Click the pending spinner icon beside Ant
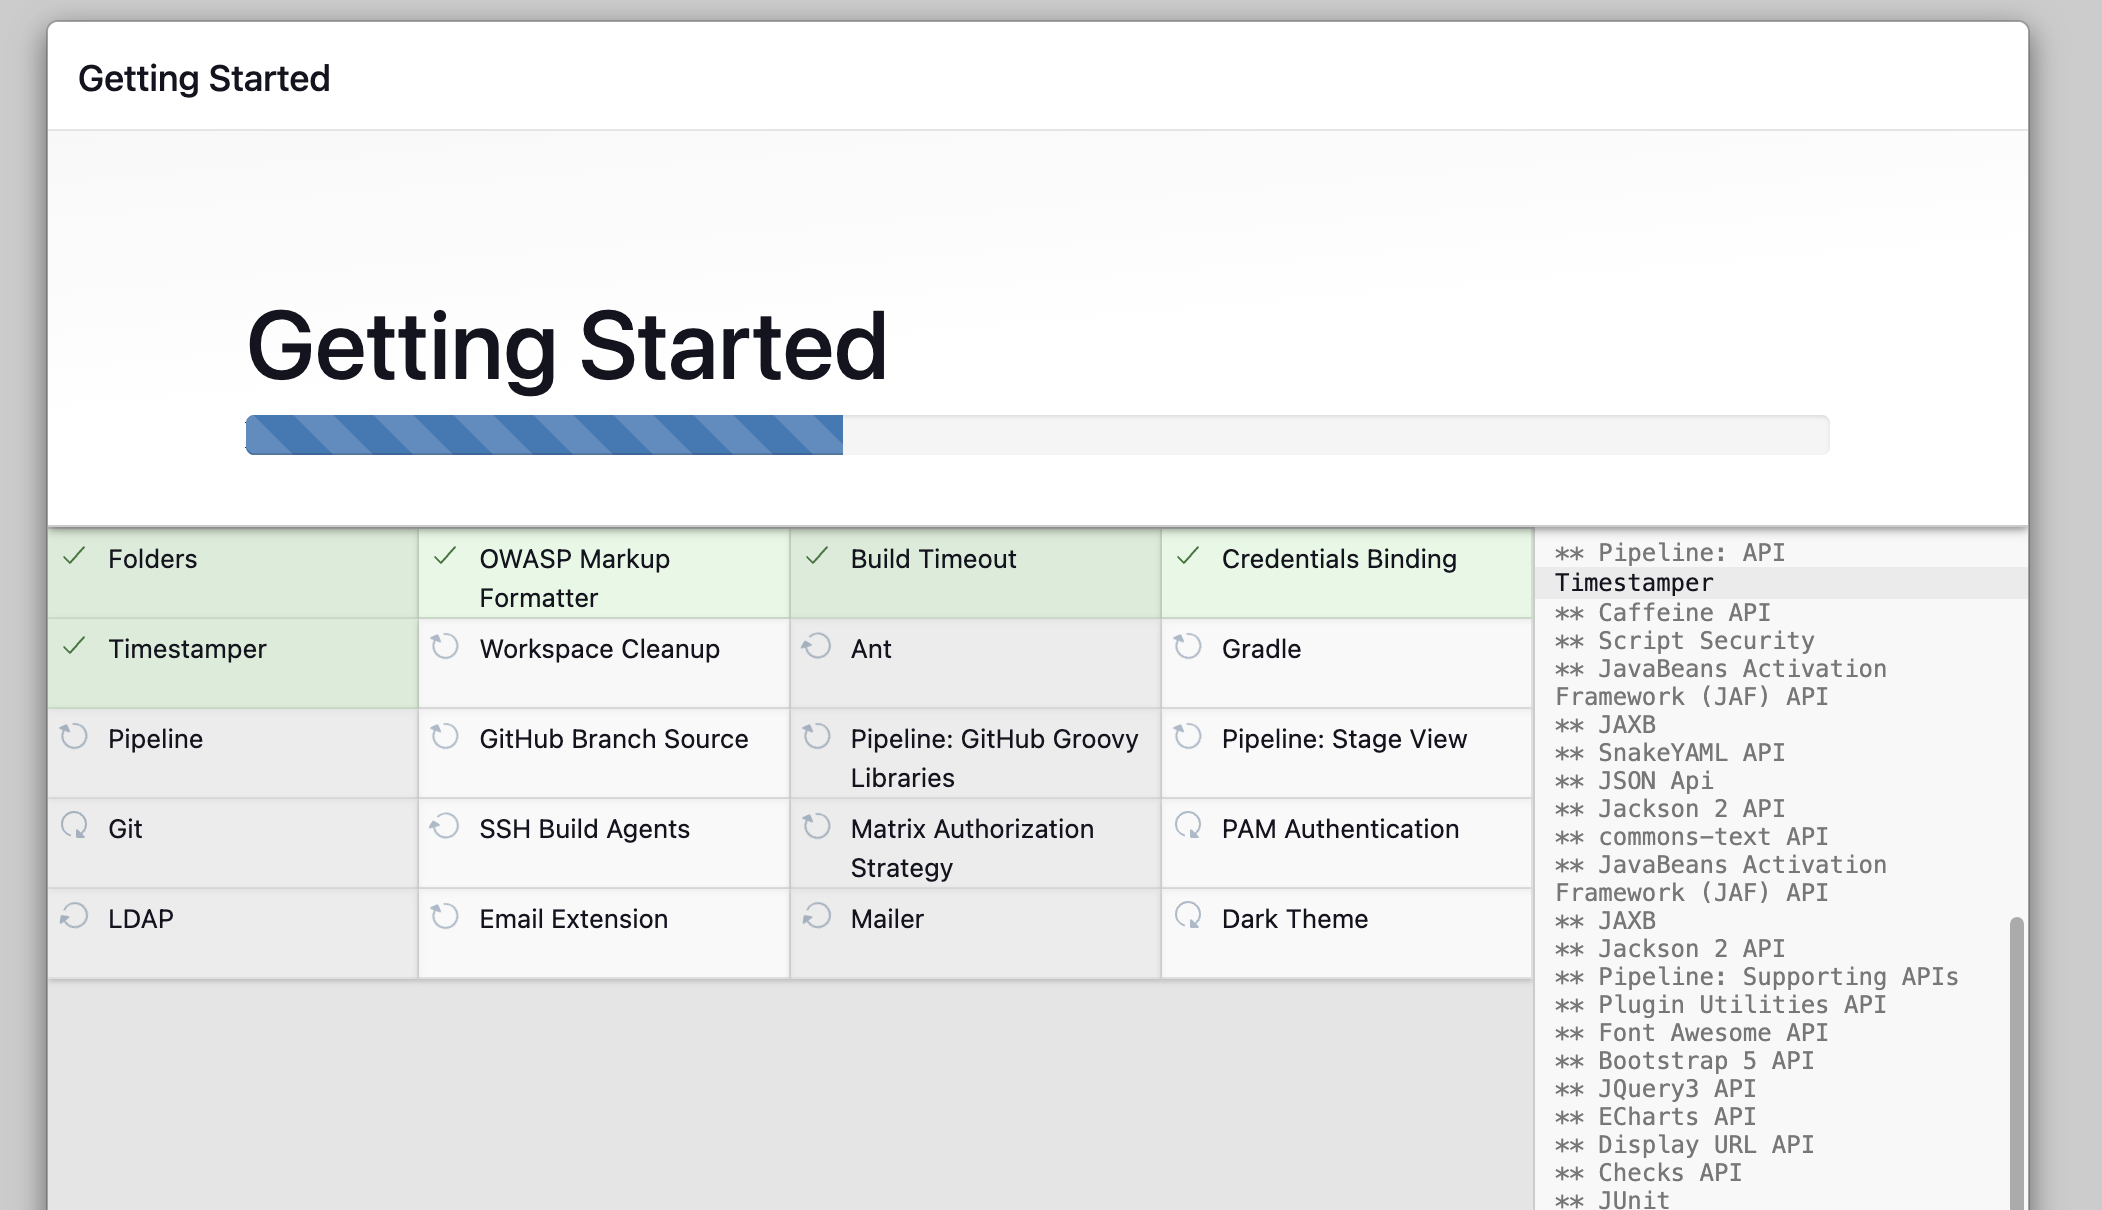 (817, 647)
